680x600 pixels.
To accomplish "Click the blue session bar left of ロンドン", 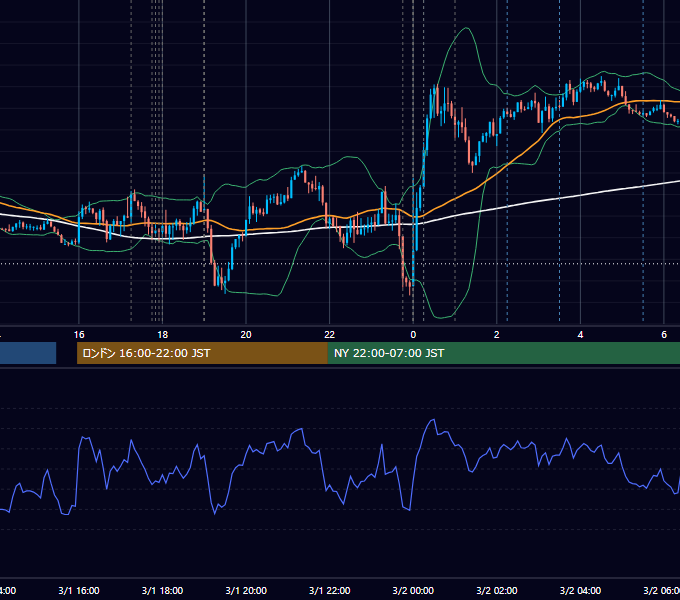I will pyautogui.click(x=28, y=353).
